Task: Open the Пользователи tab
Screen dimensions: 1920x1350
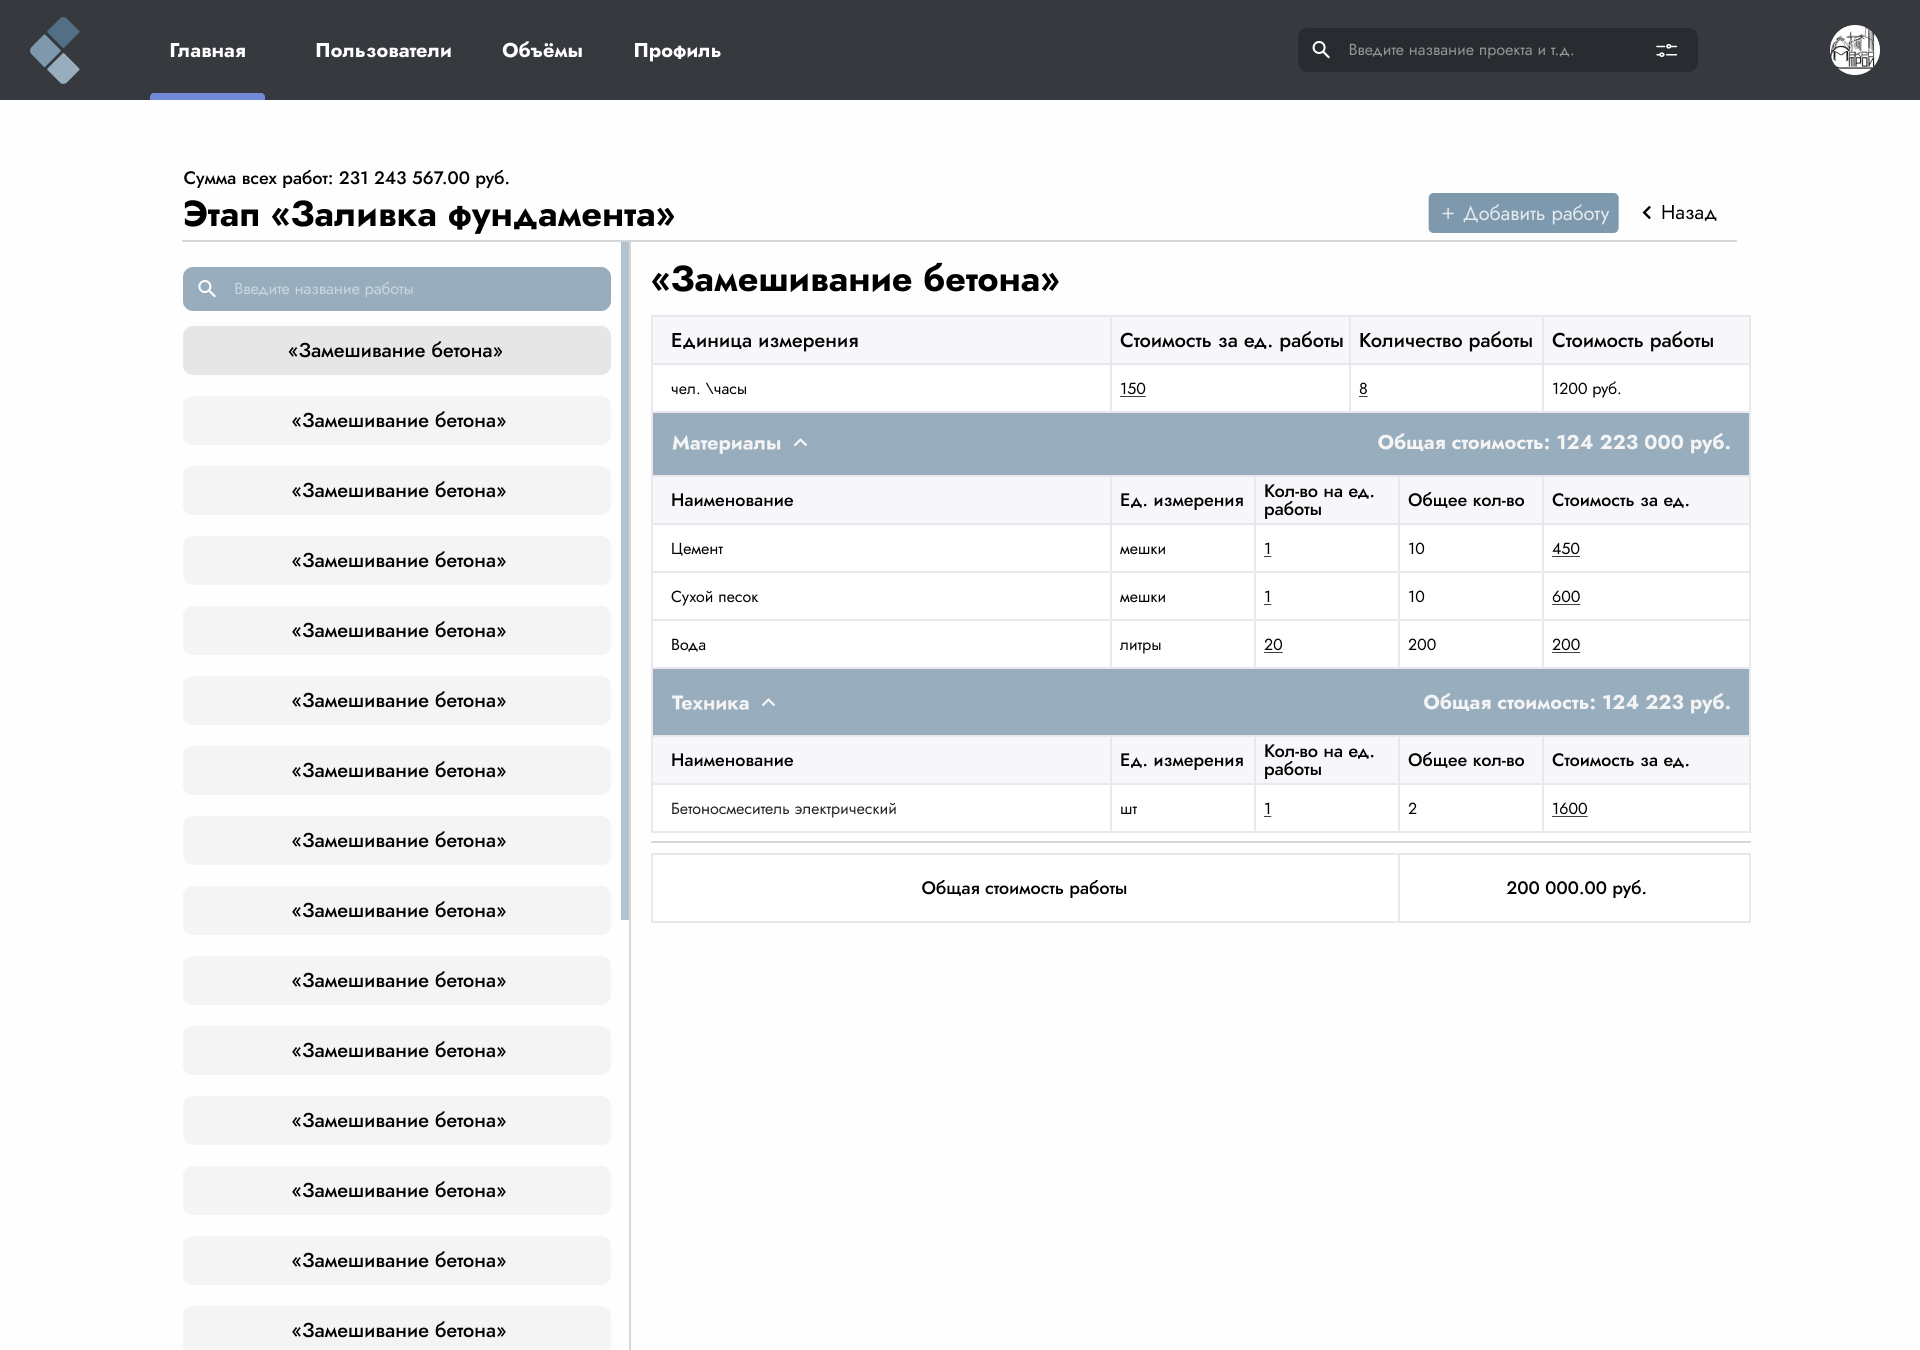Action: (383, 50)
